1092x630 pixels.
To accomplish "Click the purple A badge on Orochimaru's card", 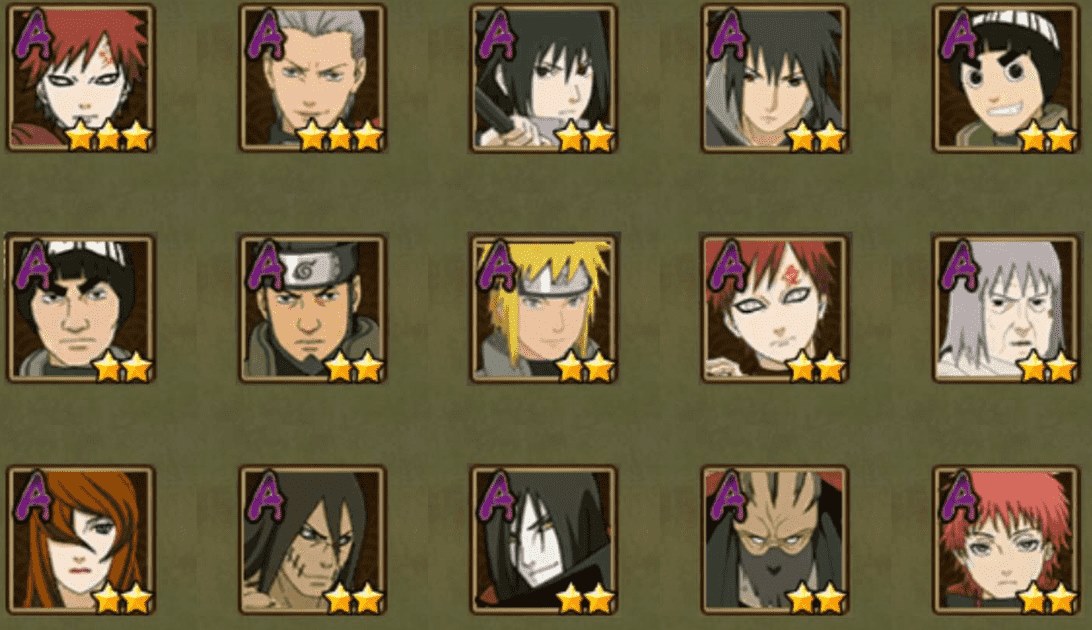I will click(x=496, y=496).
